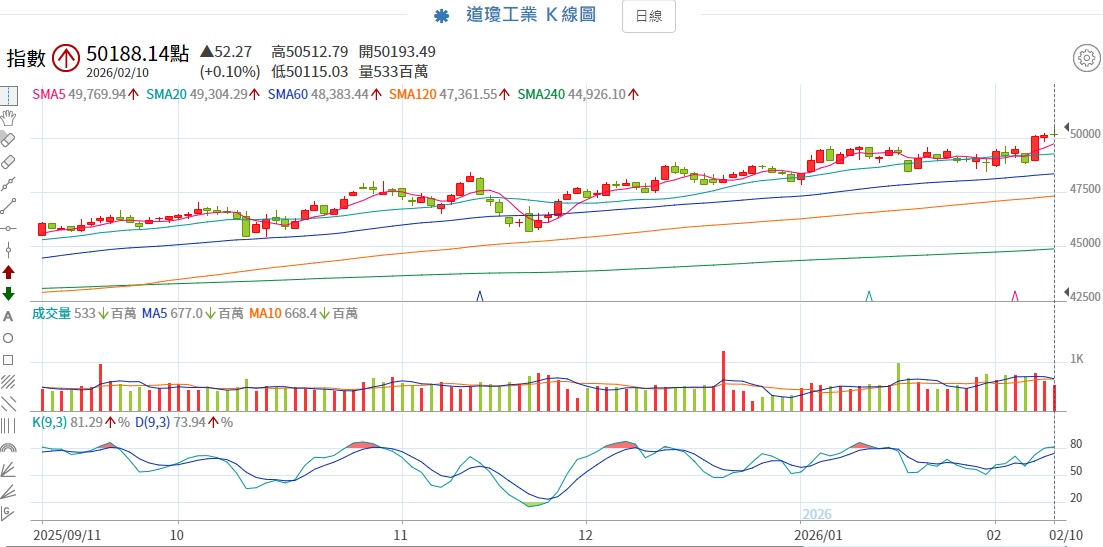Select the red up arrow marker tool
Screen dimensions: 1103x547
tap(8, 271)
